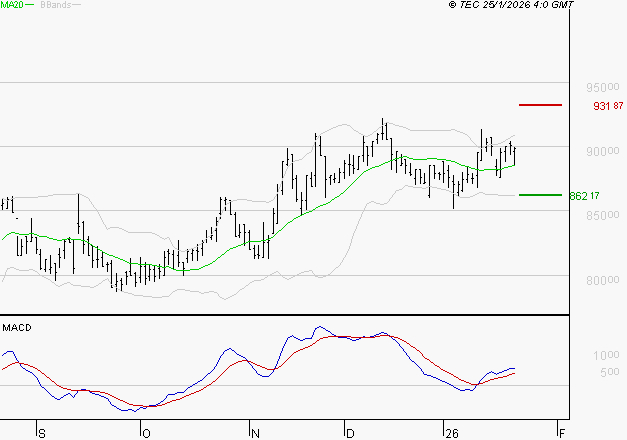Click the 900.00 price axis label
The image size is (627, 440).
point(603,151)
